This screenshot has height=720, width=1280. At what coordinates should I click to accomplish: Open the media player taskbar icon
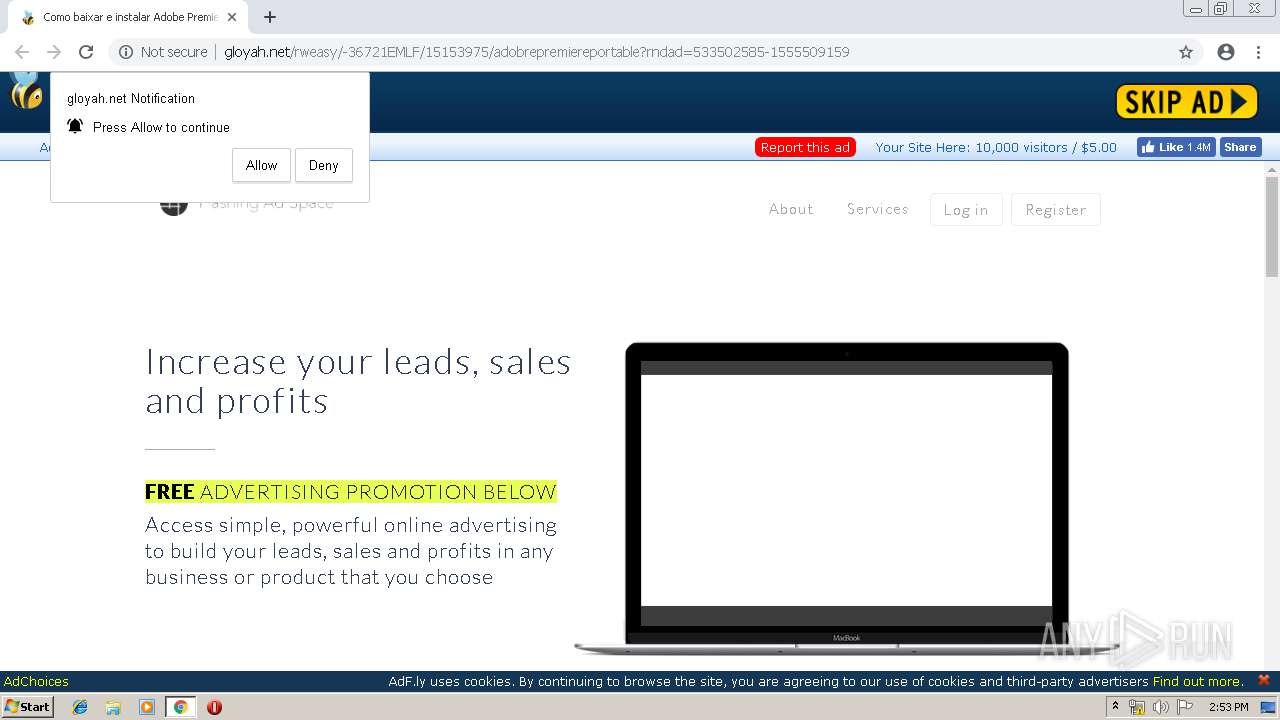(x=147, y=707)
